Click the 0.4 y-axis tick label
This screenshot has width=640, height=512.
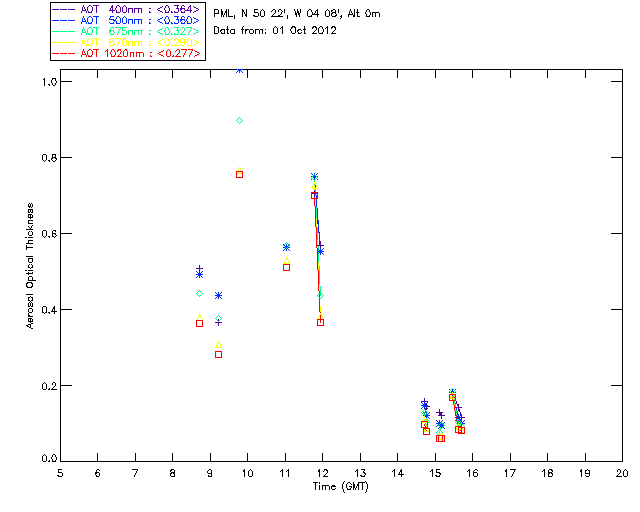(49, 309)
